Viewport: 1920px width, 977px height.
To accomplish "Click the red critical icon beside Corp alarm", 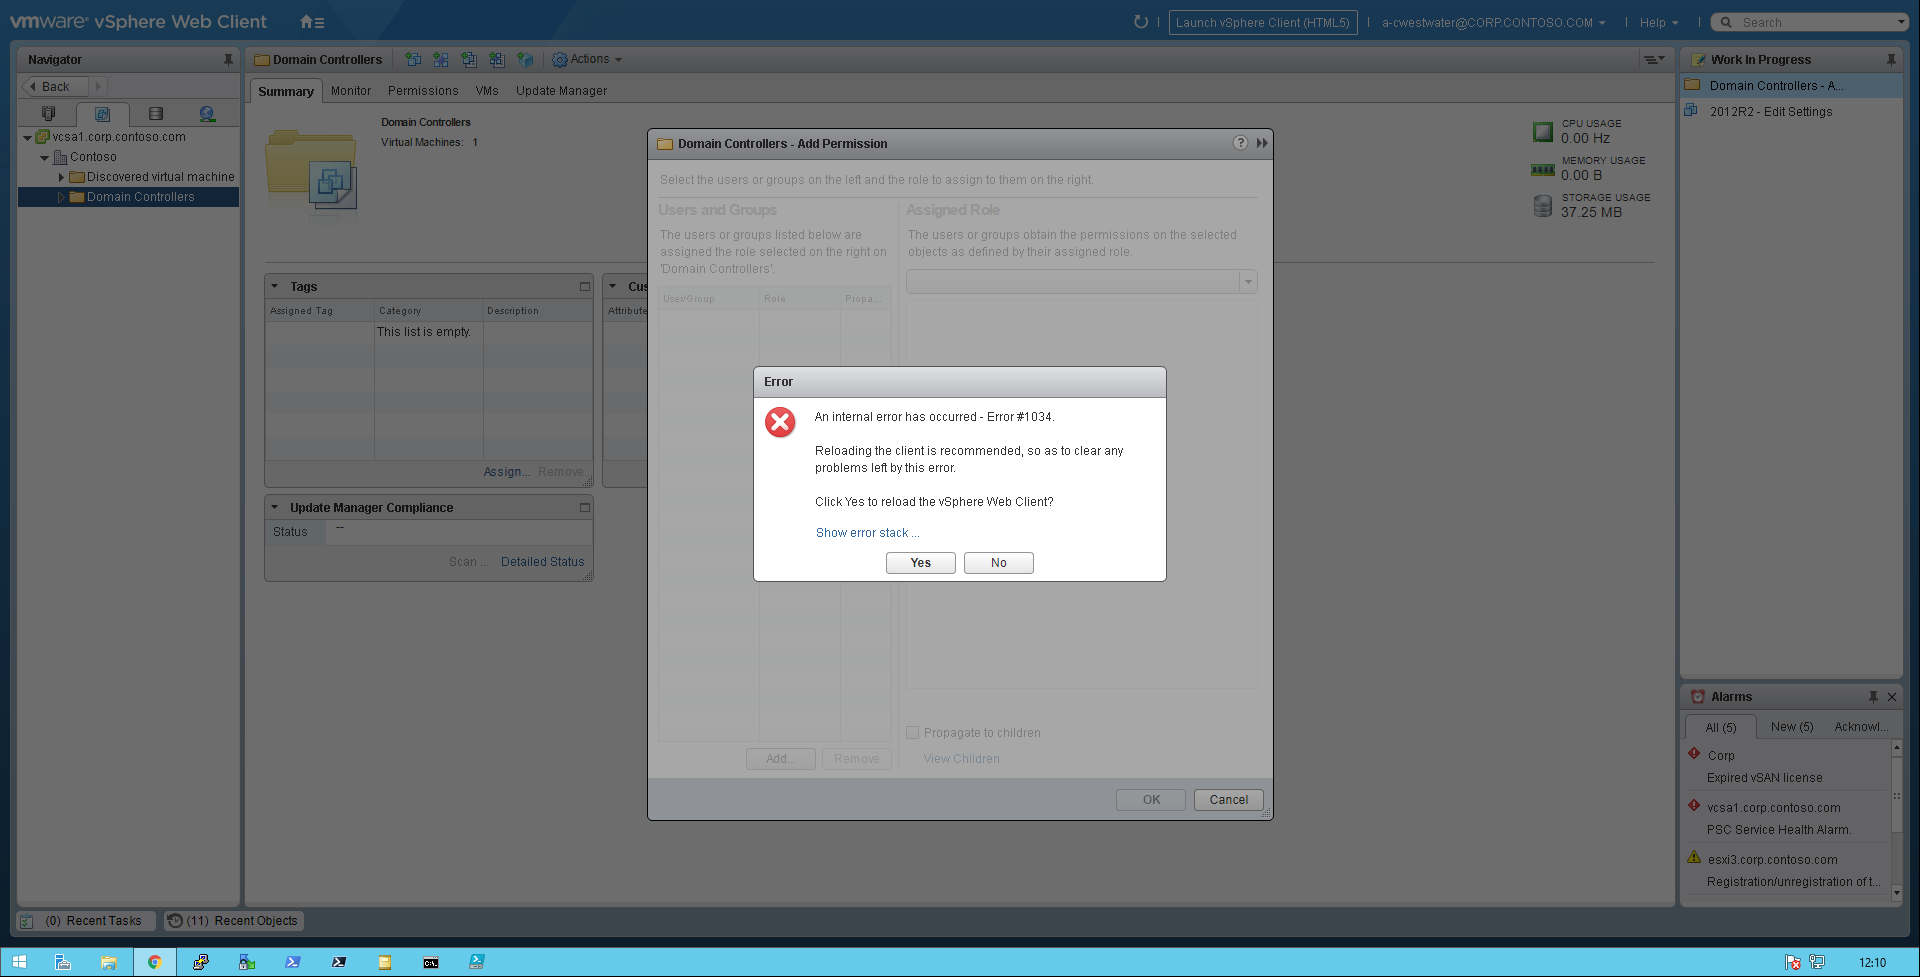I will 1694,754.
